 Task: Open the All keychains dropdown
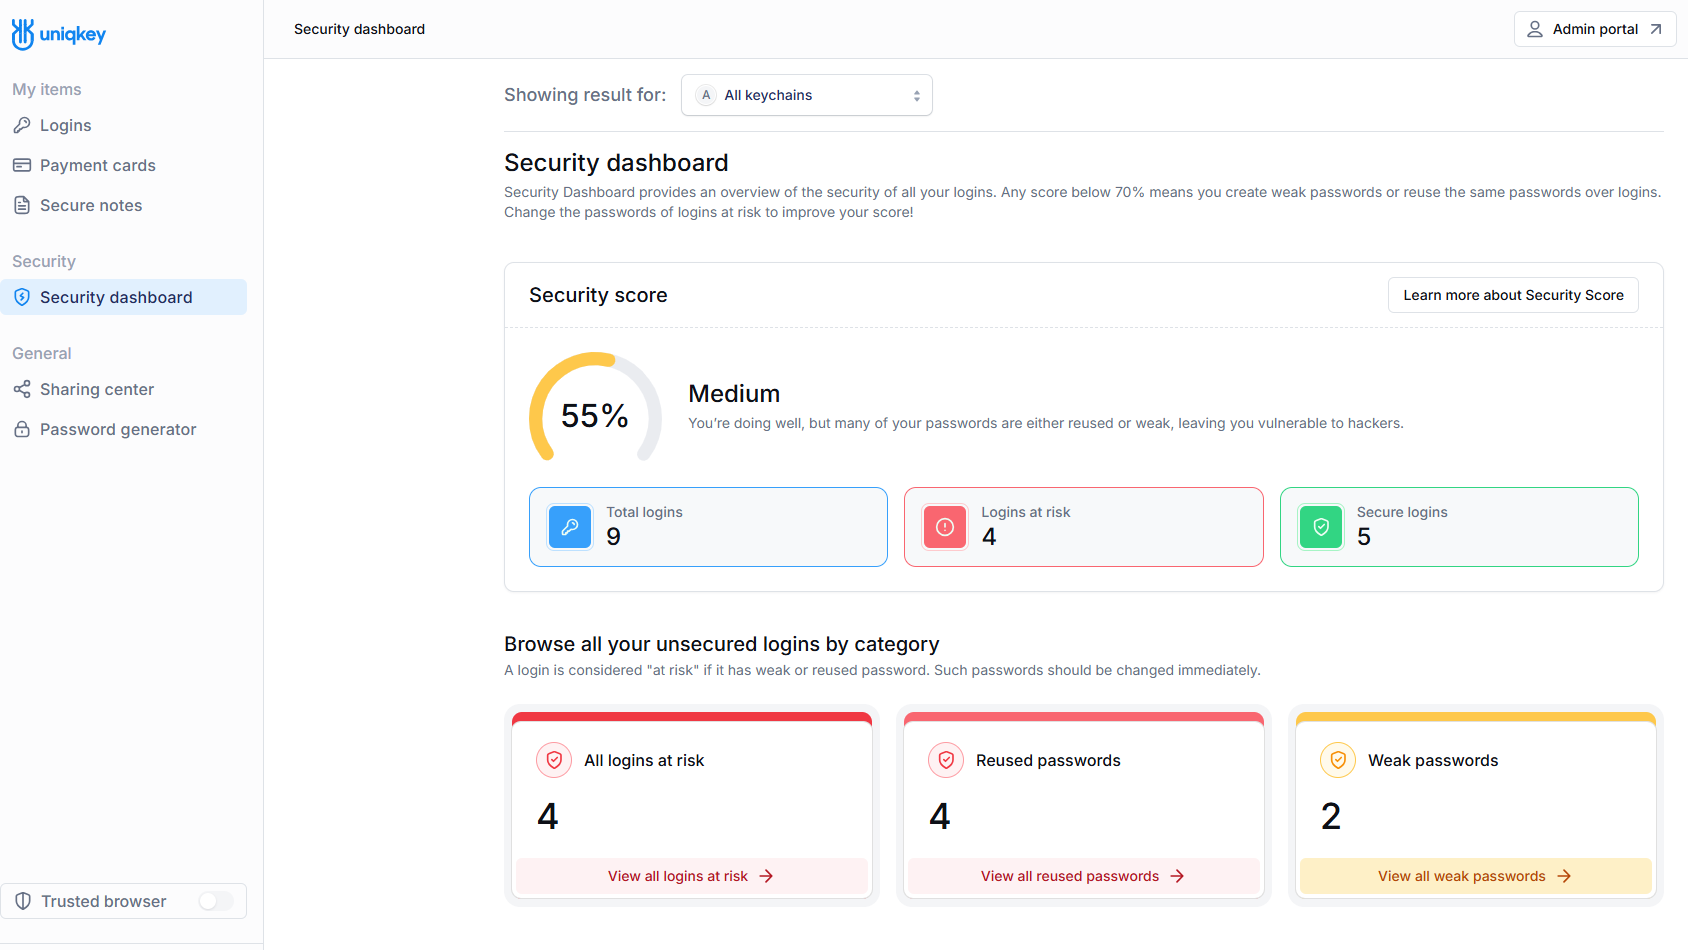(807, 95)
